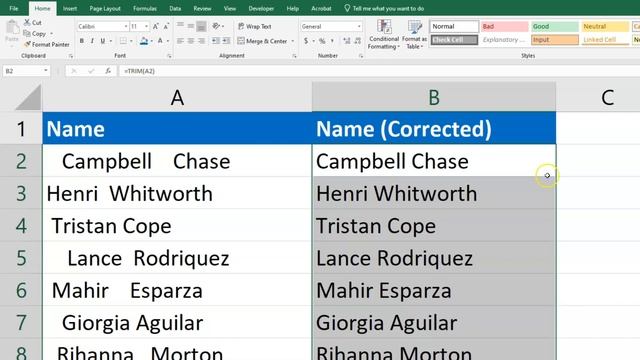Image resolution: width=640 pixels, height=360 pixels.
Task: Open the Borders button in Font group
Action: 123,41
